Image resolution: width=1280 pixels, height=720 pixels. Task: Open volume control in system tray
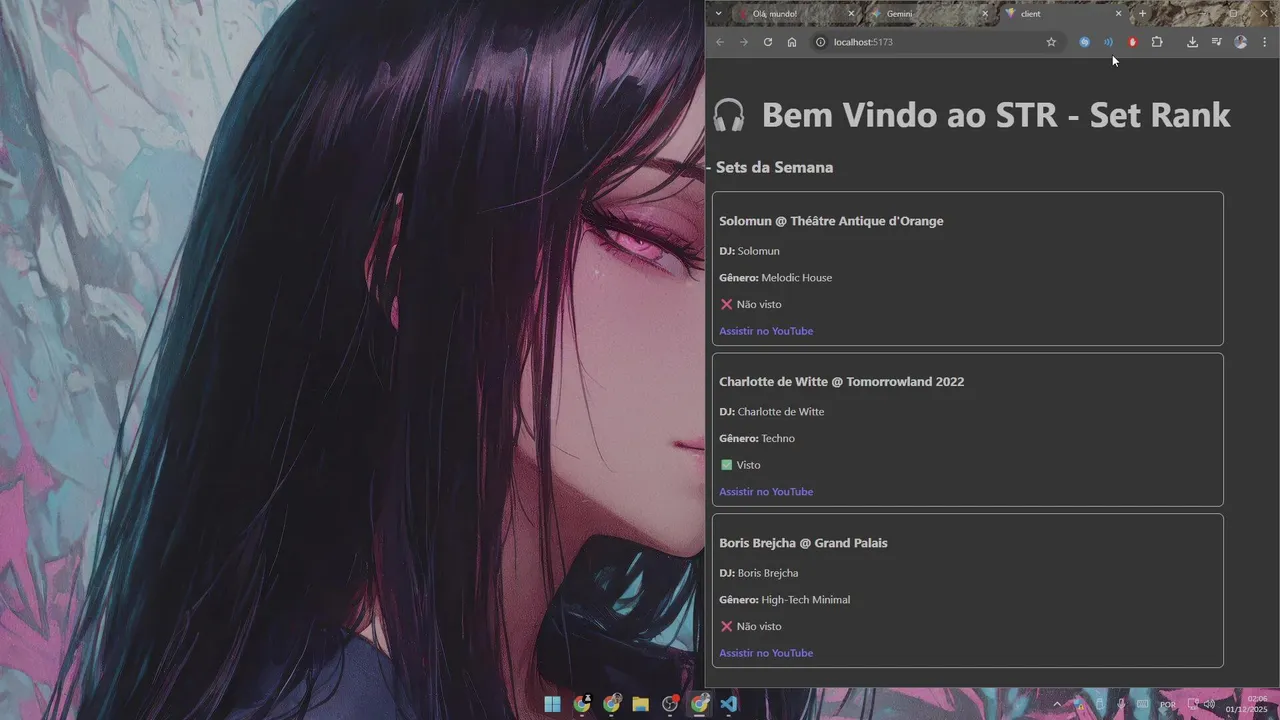pyautogui.click(x=1209, y=704)
